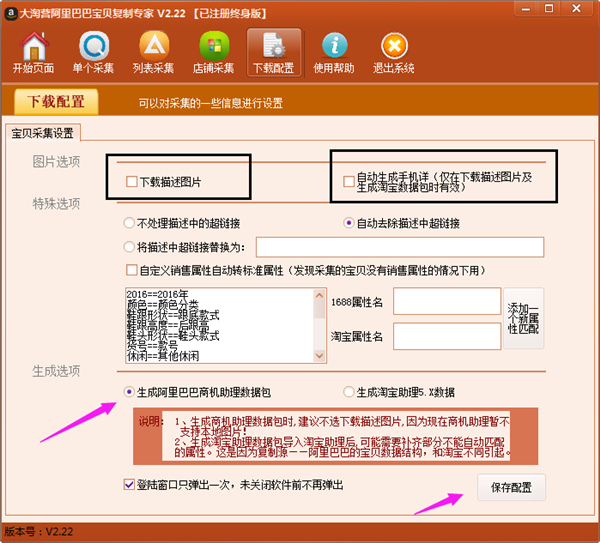600x543 pixels.
Task: Click the 退出系统 exit icon
Action: coord(394,52)
